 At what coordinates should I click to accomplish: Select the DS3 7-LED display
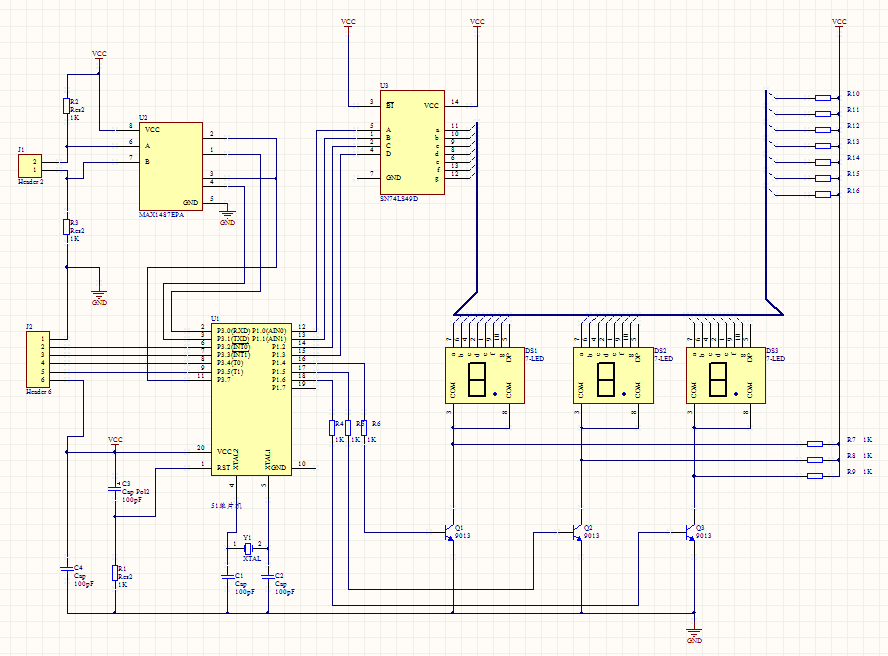(725, 375)
